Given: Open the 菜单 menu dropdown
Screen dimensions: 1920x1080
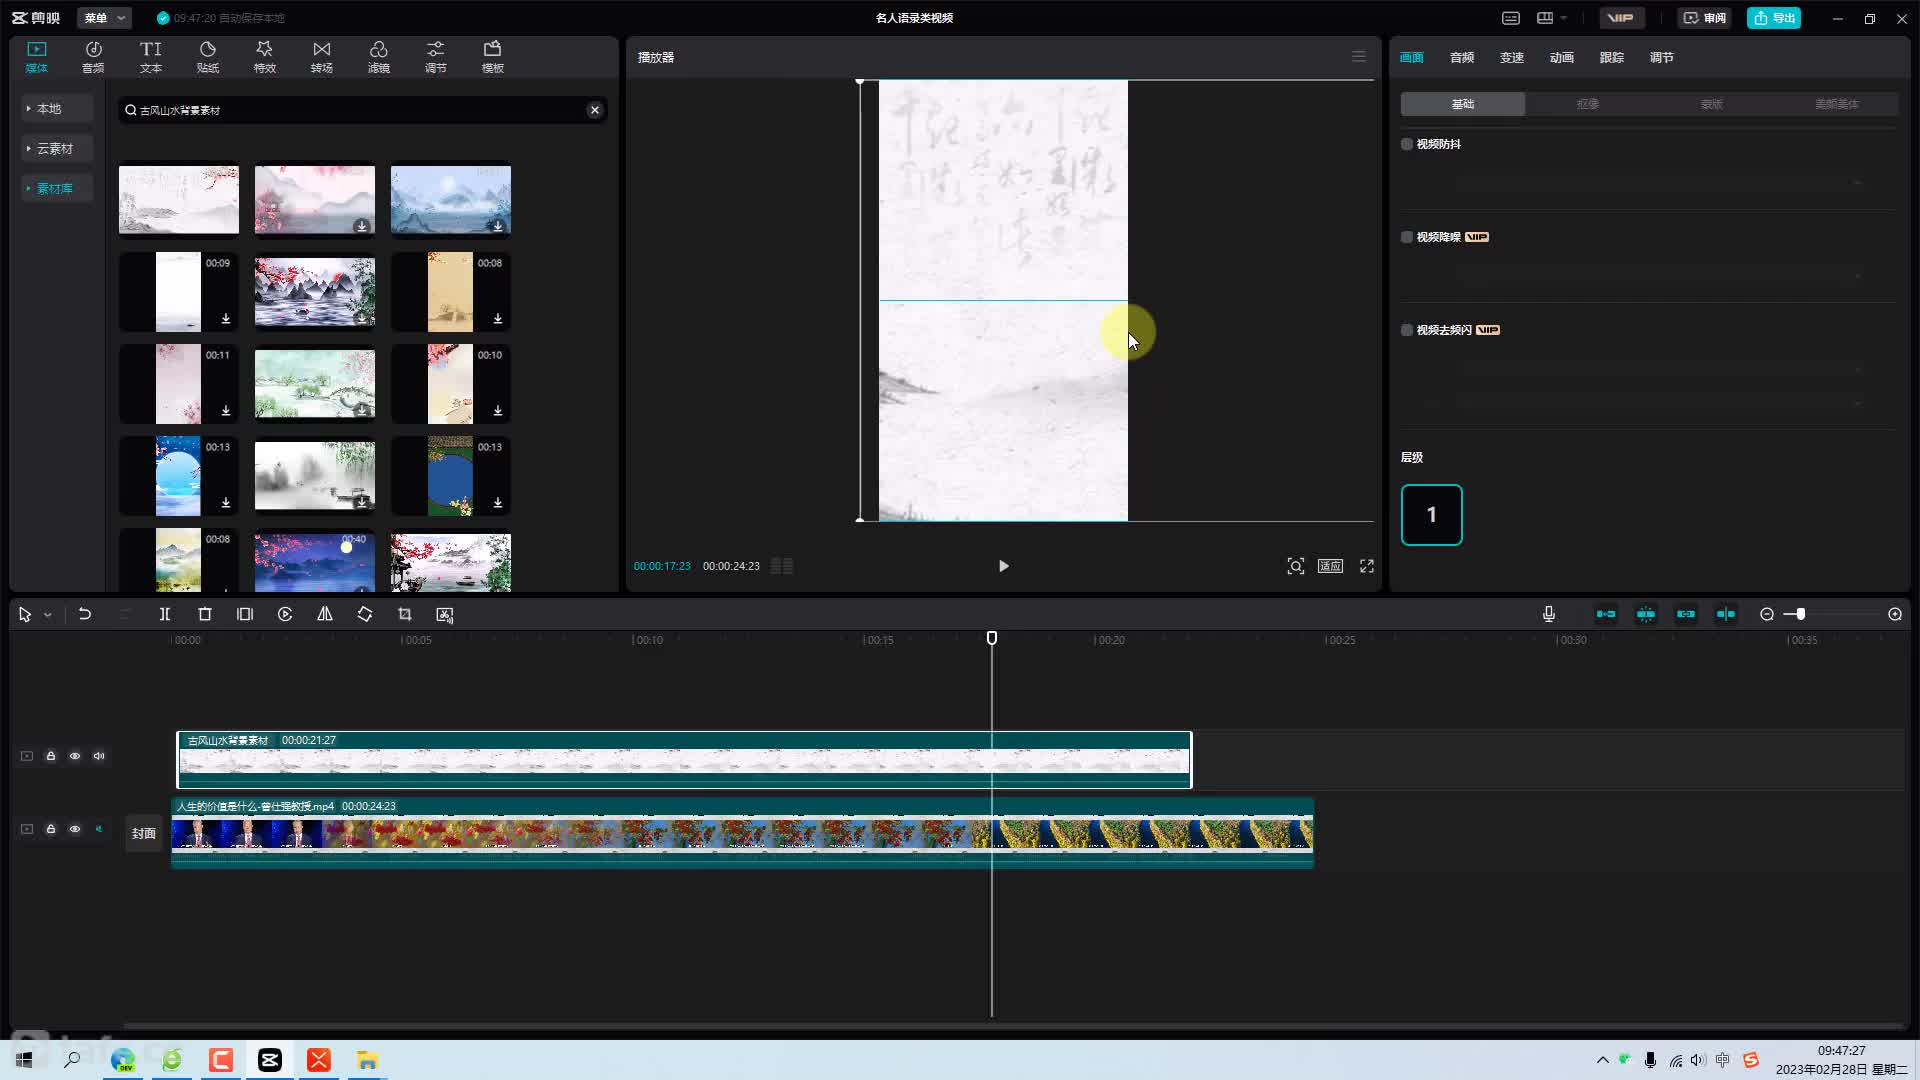Looking at the screenshot, I should pyautogui.click(x=104, y=18).
